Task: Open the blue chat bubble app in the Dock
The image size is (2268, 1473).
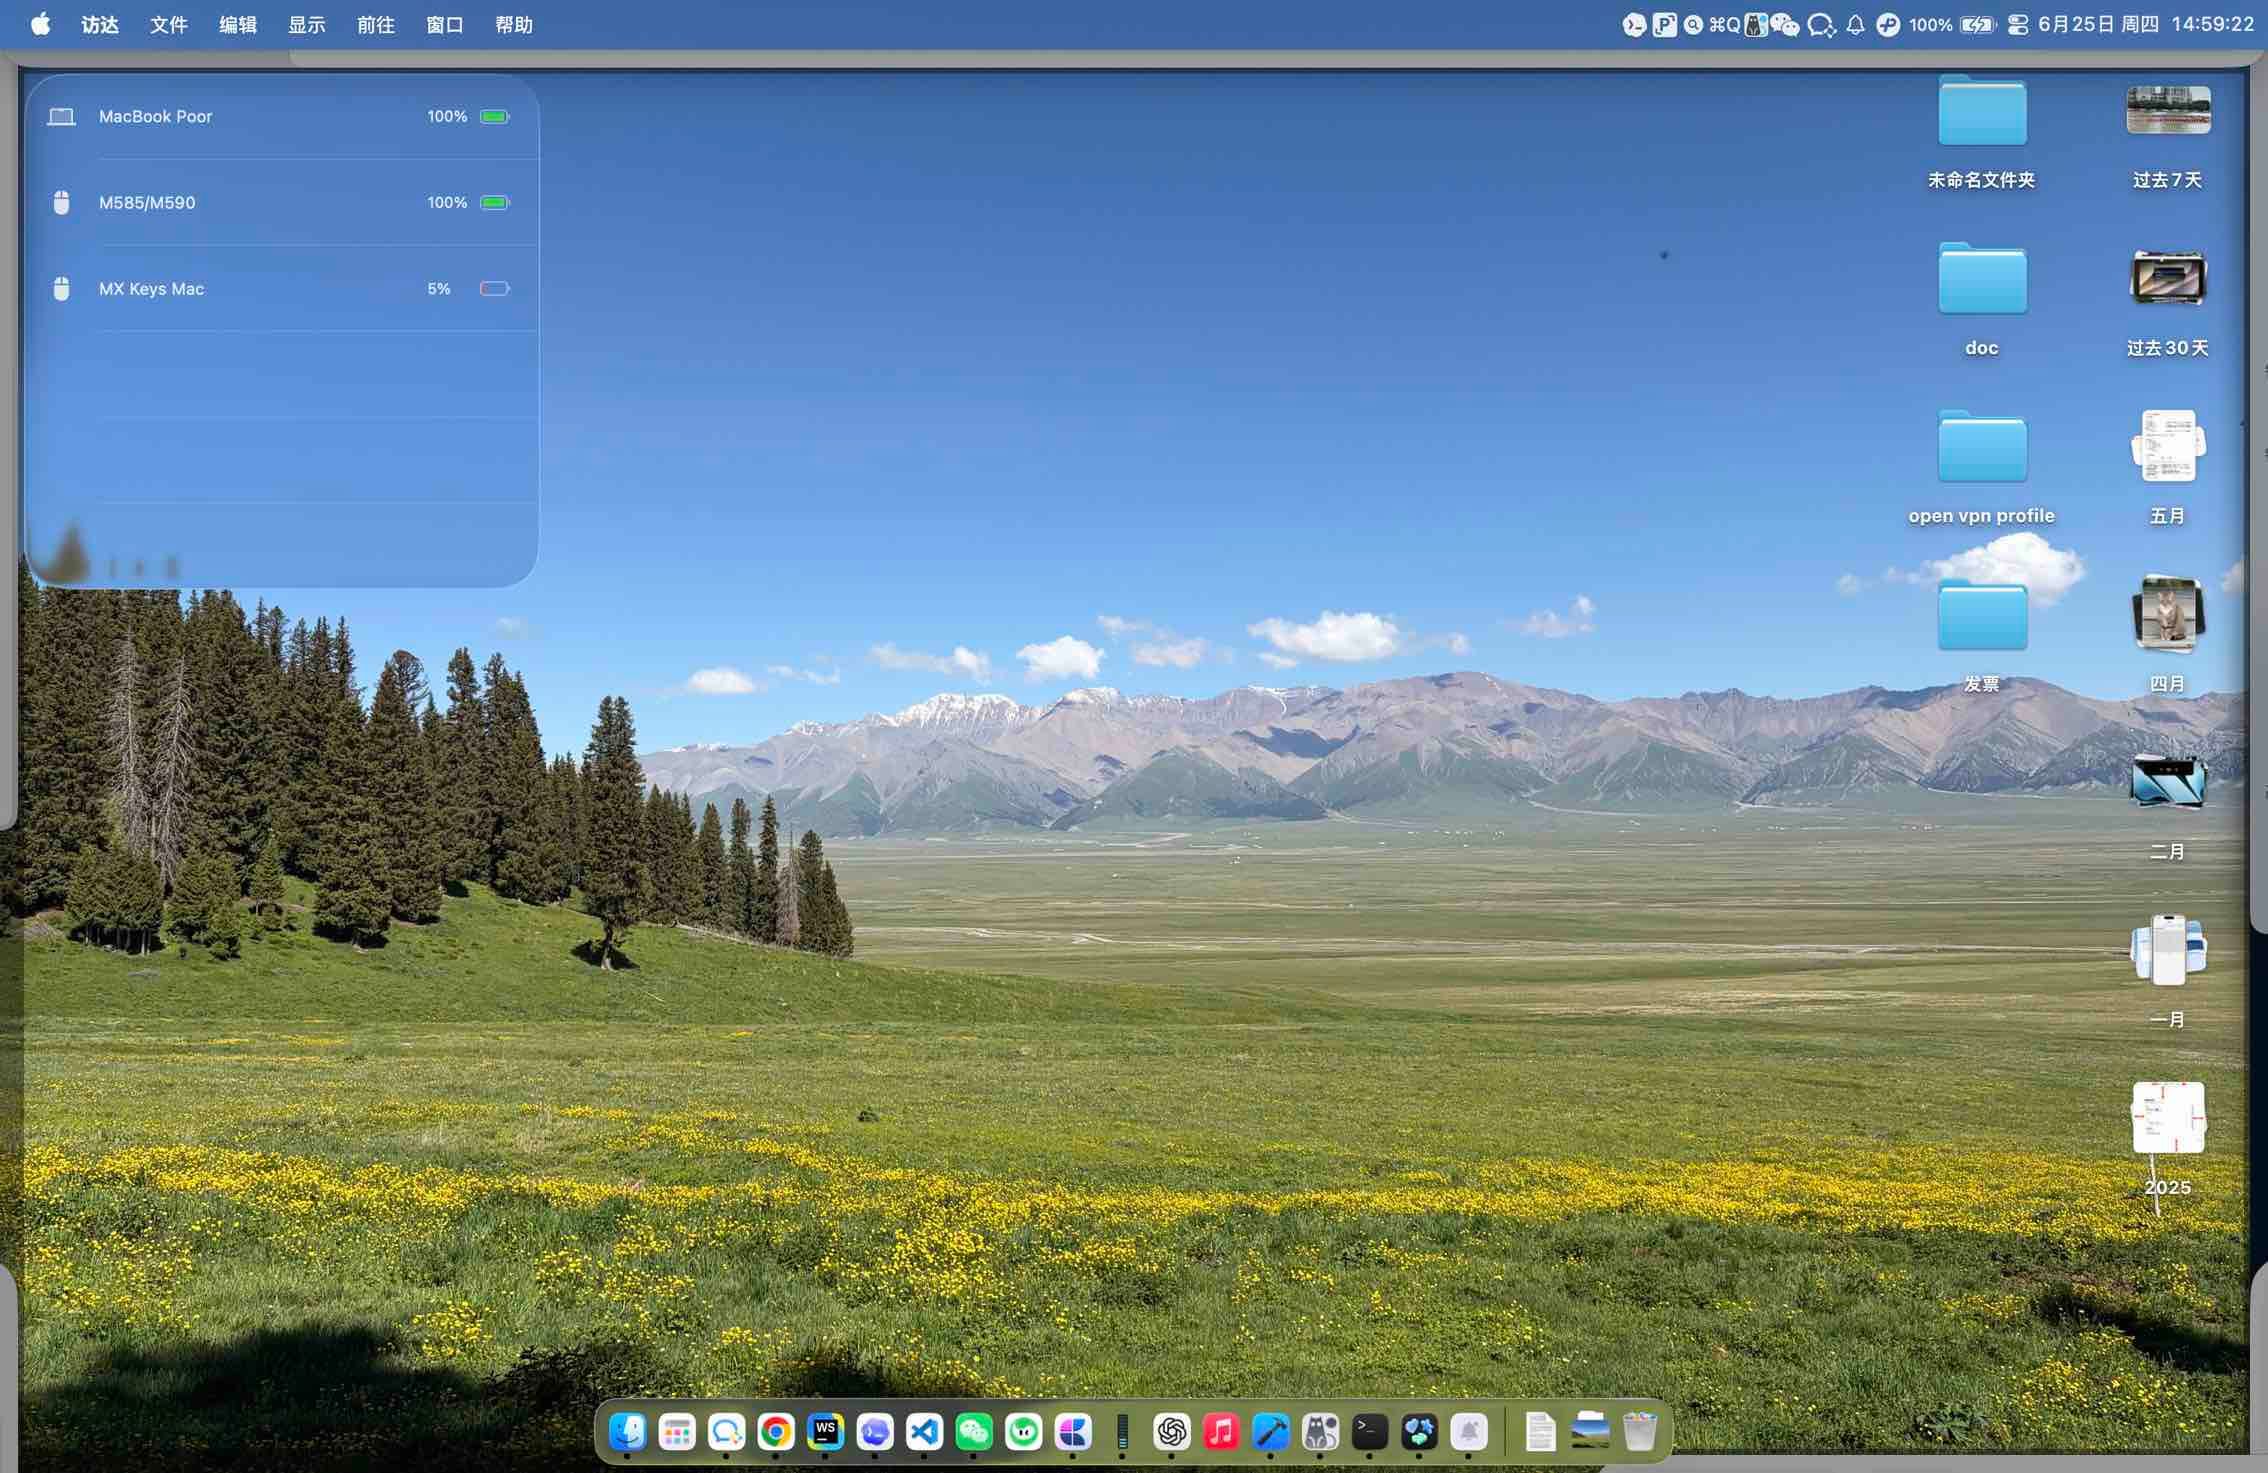Action: tap(726, 1432)
